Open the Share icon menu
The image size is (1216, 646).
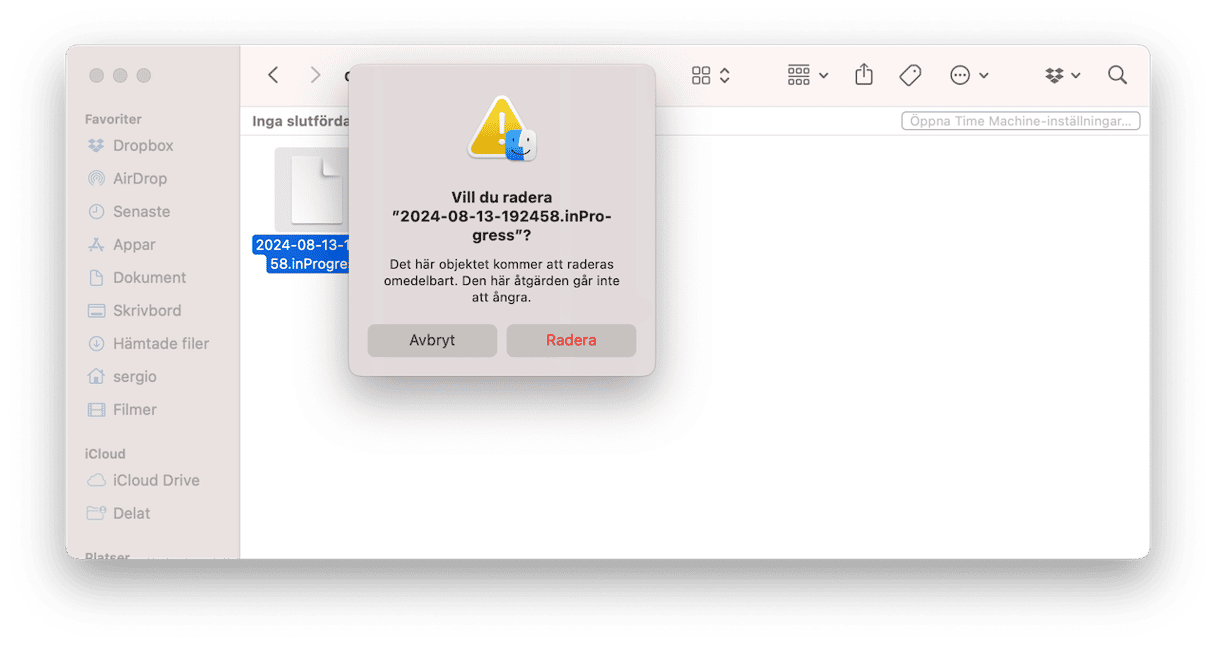tap(864, 75)
